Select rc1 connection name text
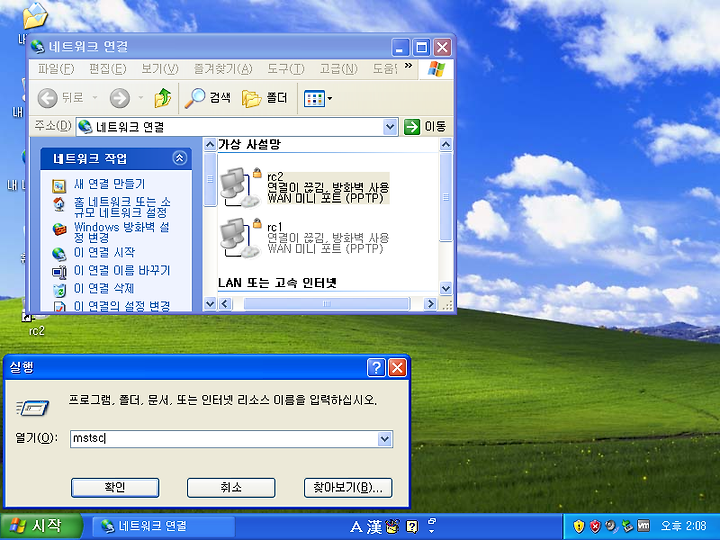 [275, 227]
